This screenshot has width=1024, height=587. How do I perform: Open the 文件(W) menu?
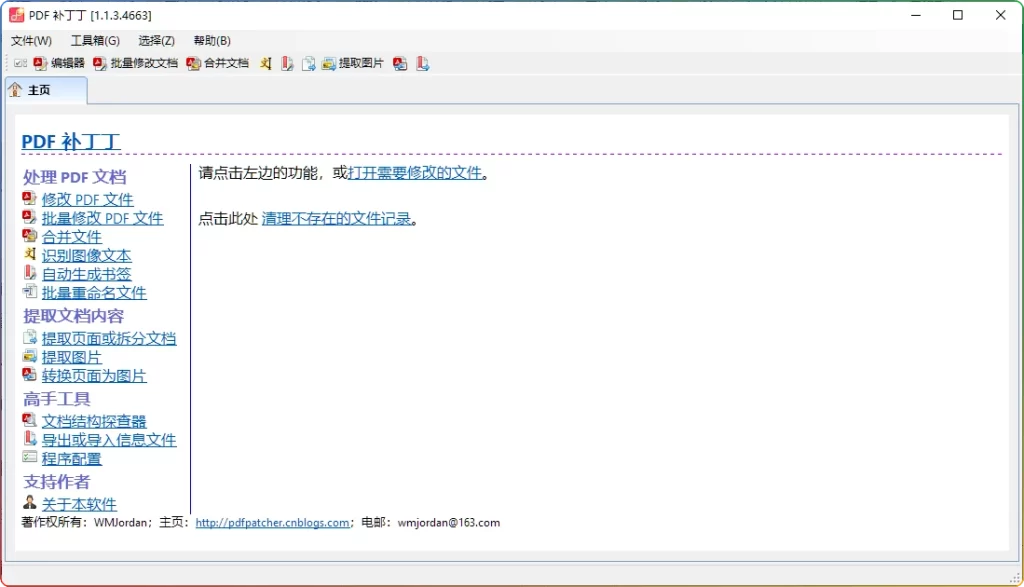point(31,40)
